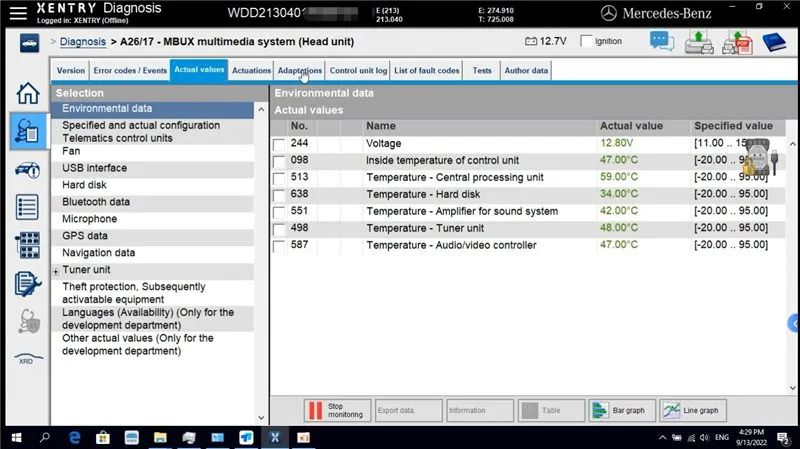Open the List of fault codes tab
The width and height of the screenshot is (800, 449).
point(427,70)
